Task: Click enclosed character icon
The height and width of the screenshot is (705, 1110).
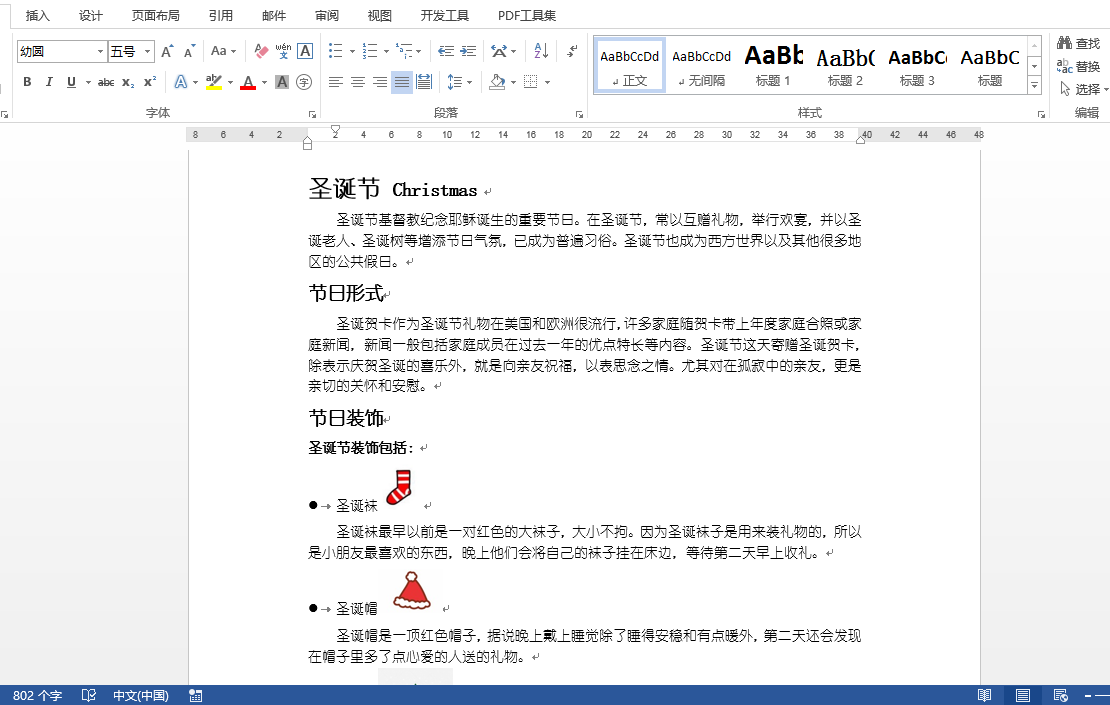Action: [304, 82]
